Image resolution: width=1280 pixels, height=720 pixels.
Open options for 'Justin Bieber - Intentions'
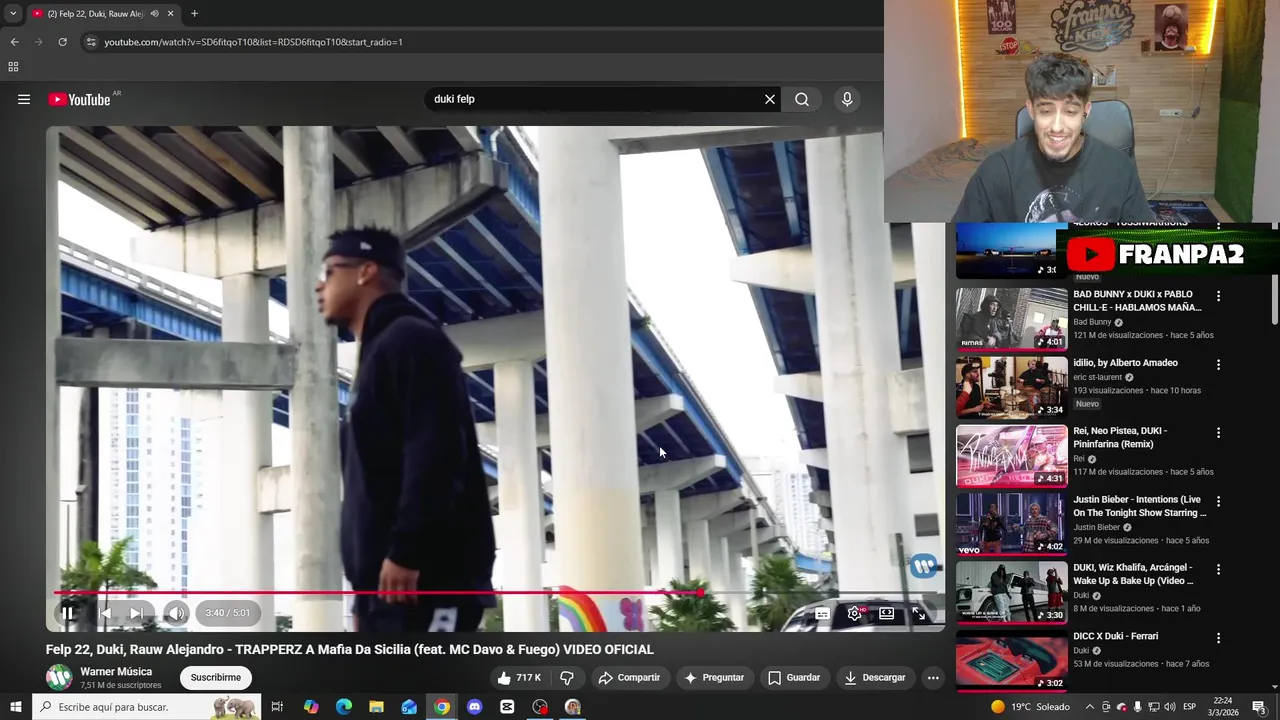click(x=1218, y=501)
